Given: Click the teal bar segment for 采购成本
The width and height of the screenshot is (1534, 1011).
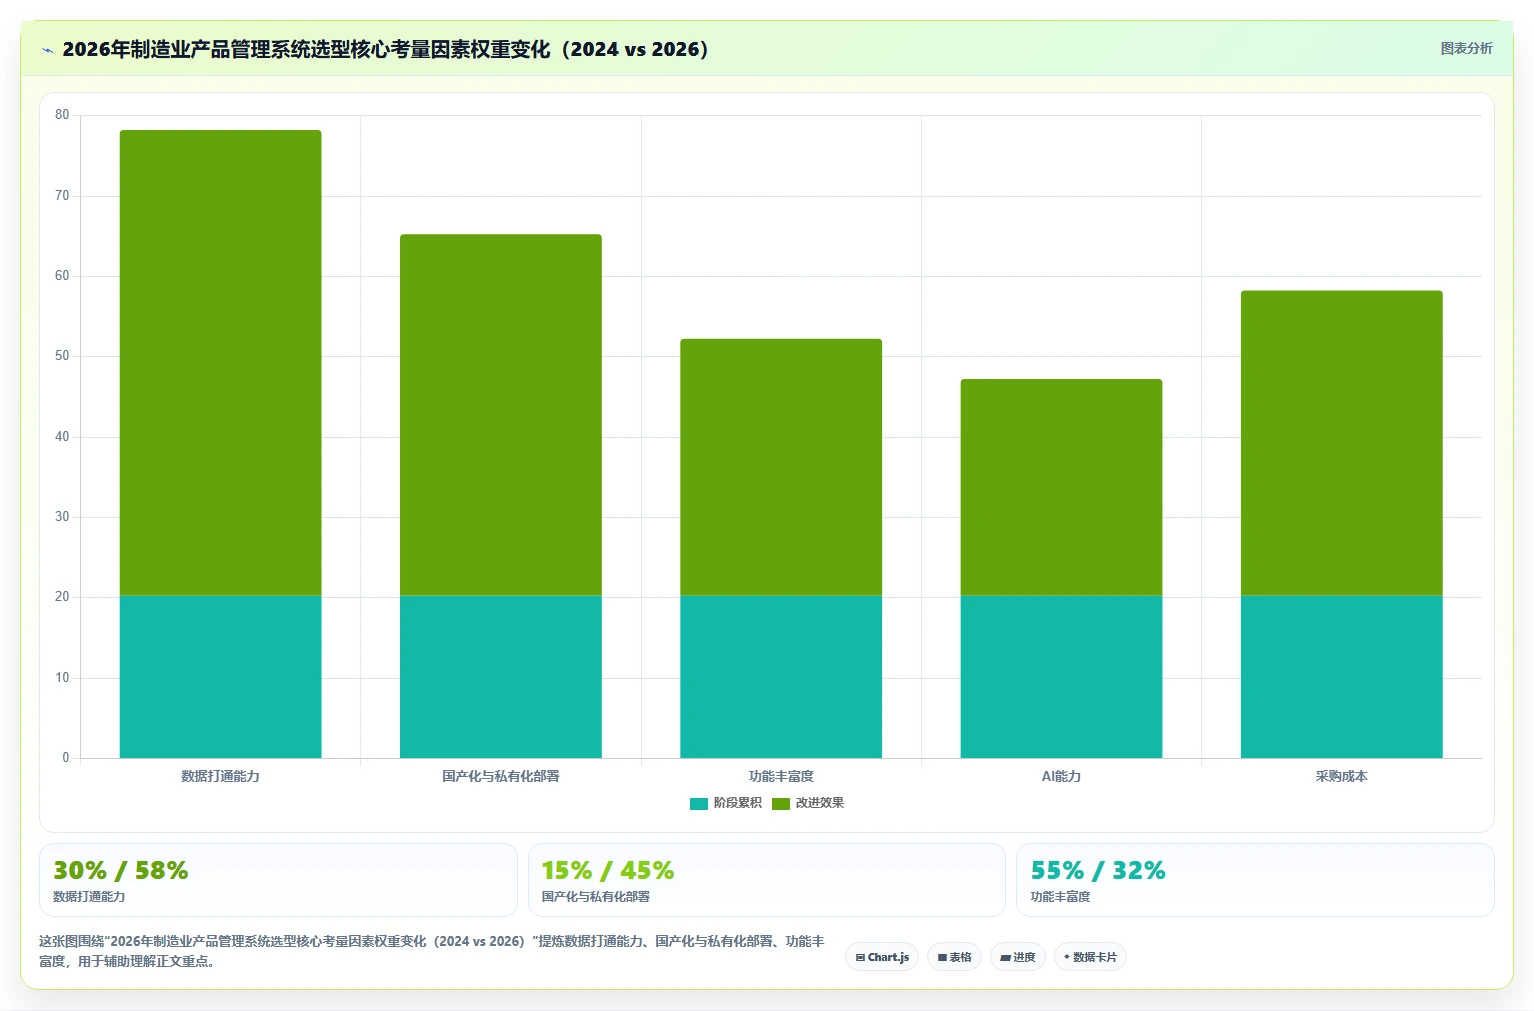Looking at the screenshot, I should 1342,677.
